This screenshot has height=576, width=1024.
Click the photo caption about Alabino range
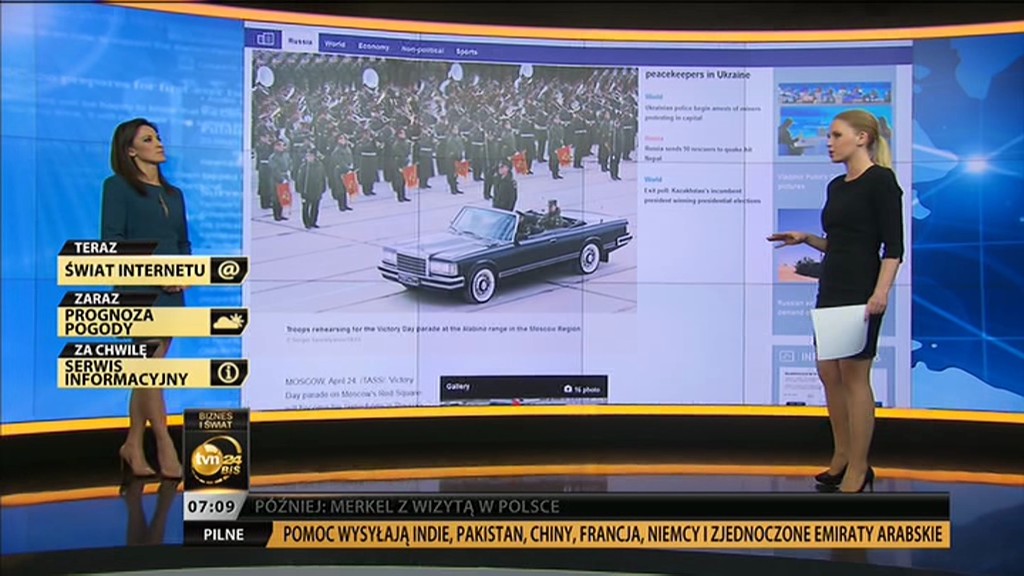coord(433,328)
